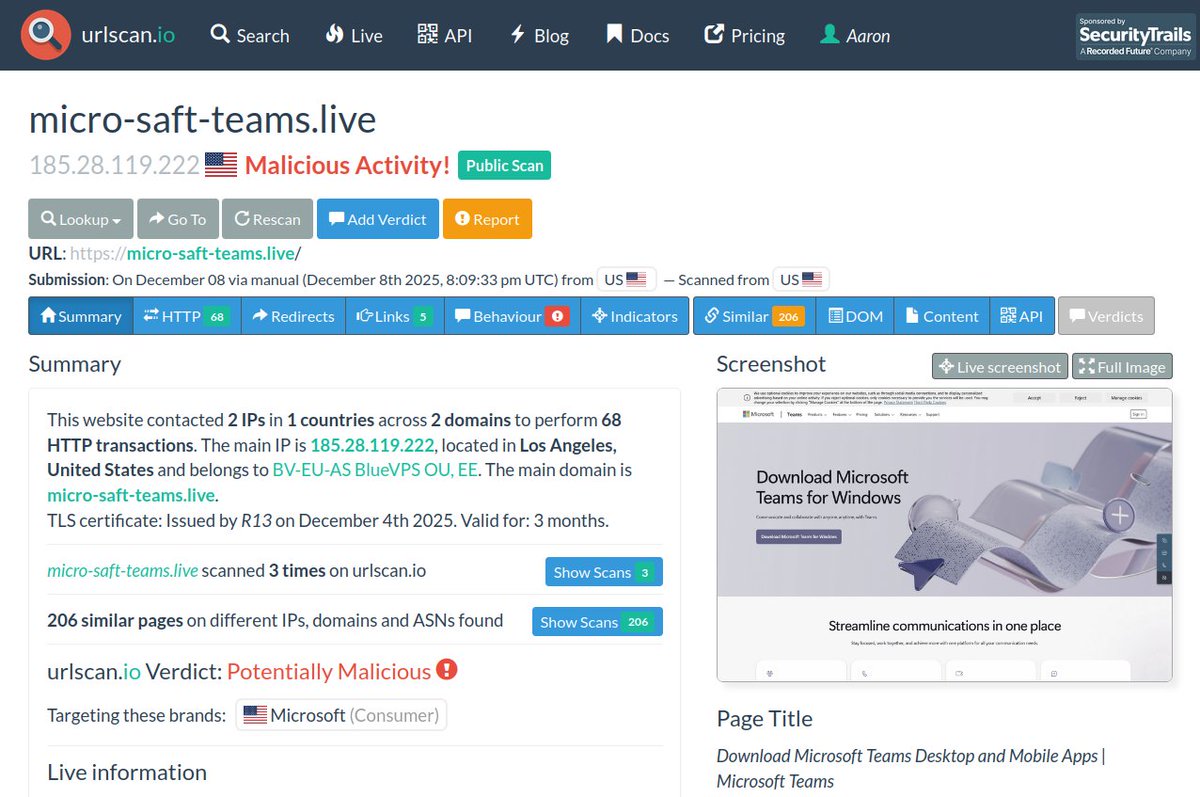The image size is (1200, 797).
Task: Switch to the Similar tab
Action: pos(754,316)
